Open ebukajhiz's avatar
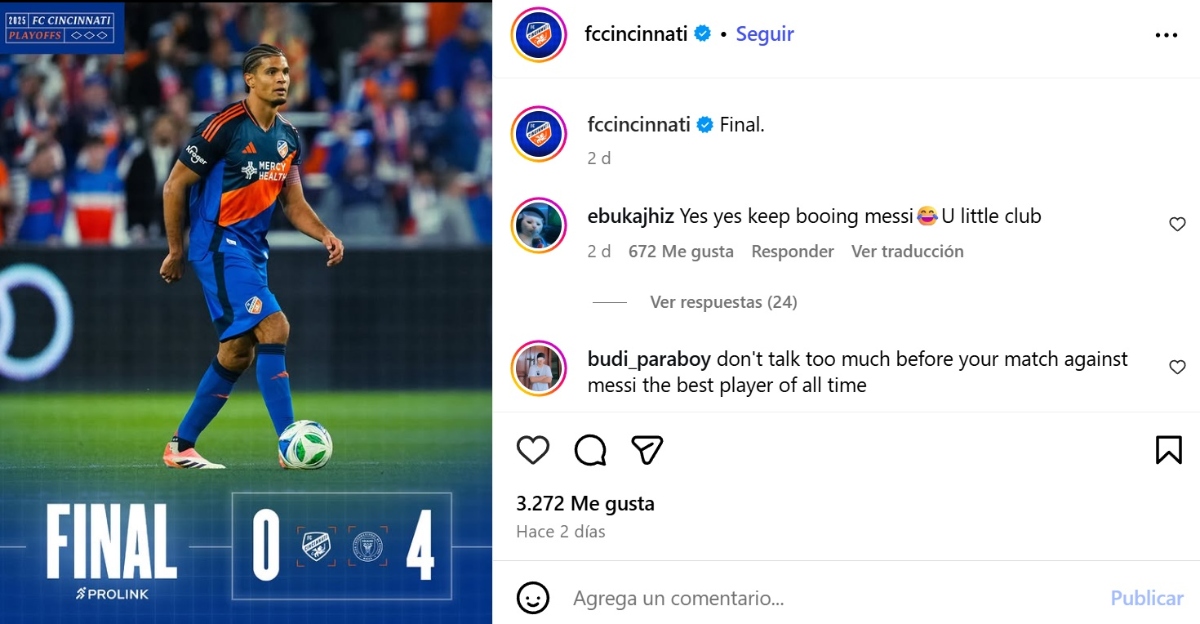This screenshot has width=1200, height=624. click(539, 225)
